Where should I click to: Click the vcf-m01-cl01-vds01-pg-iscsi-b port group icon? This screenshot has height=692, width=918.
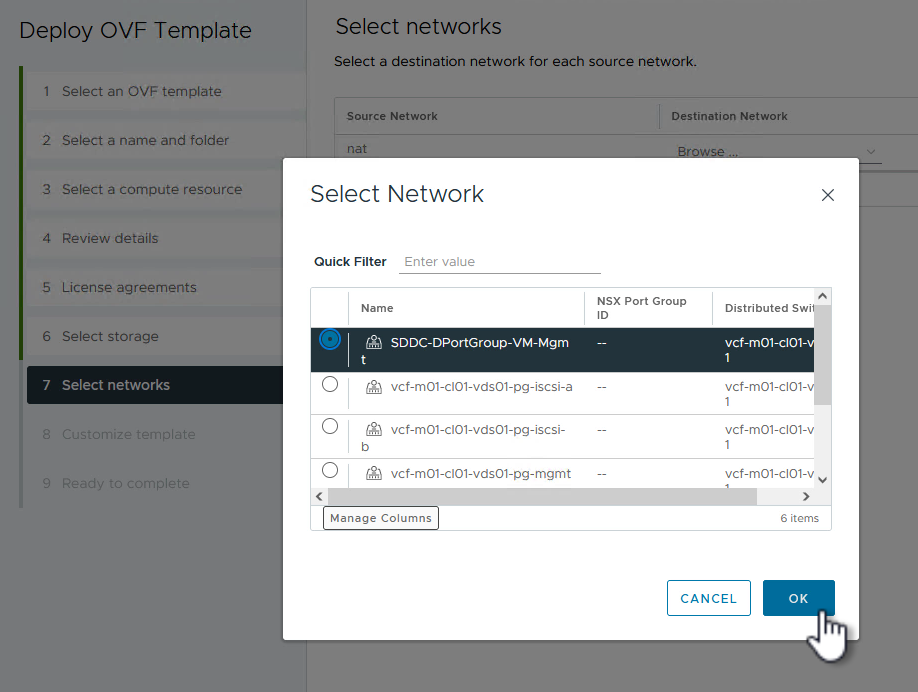[x=375, y=430]
